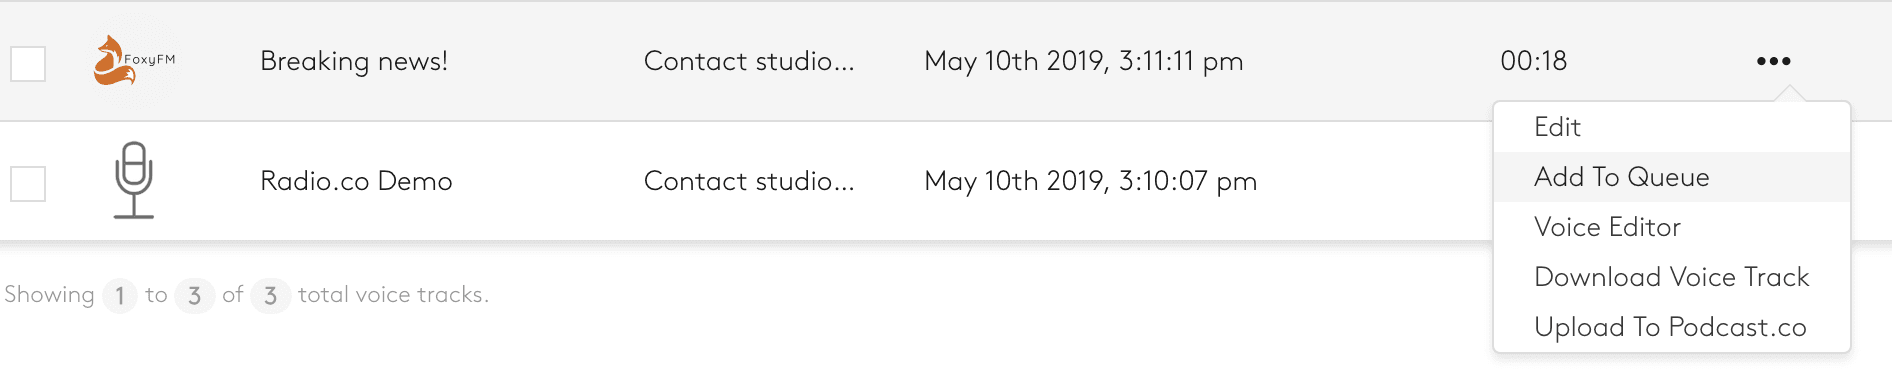Open the Breaking news! track title
1892x390 pixels.
354,61
